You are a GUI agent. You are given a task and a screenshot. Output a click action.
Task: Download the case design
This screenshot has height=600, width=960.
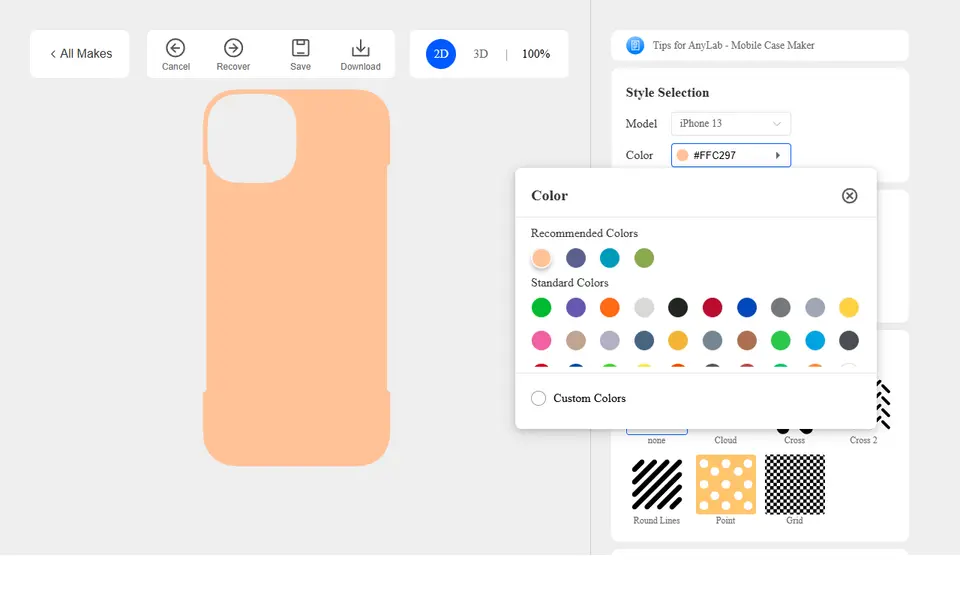(x=360, y=54)
